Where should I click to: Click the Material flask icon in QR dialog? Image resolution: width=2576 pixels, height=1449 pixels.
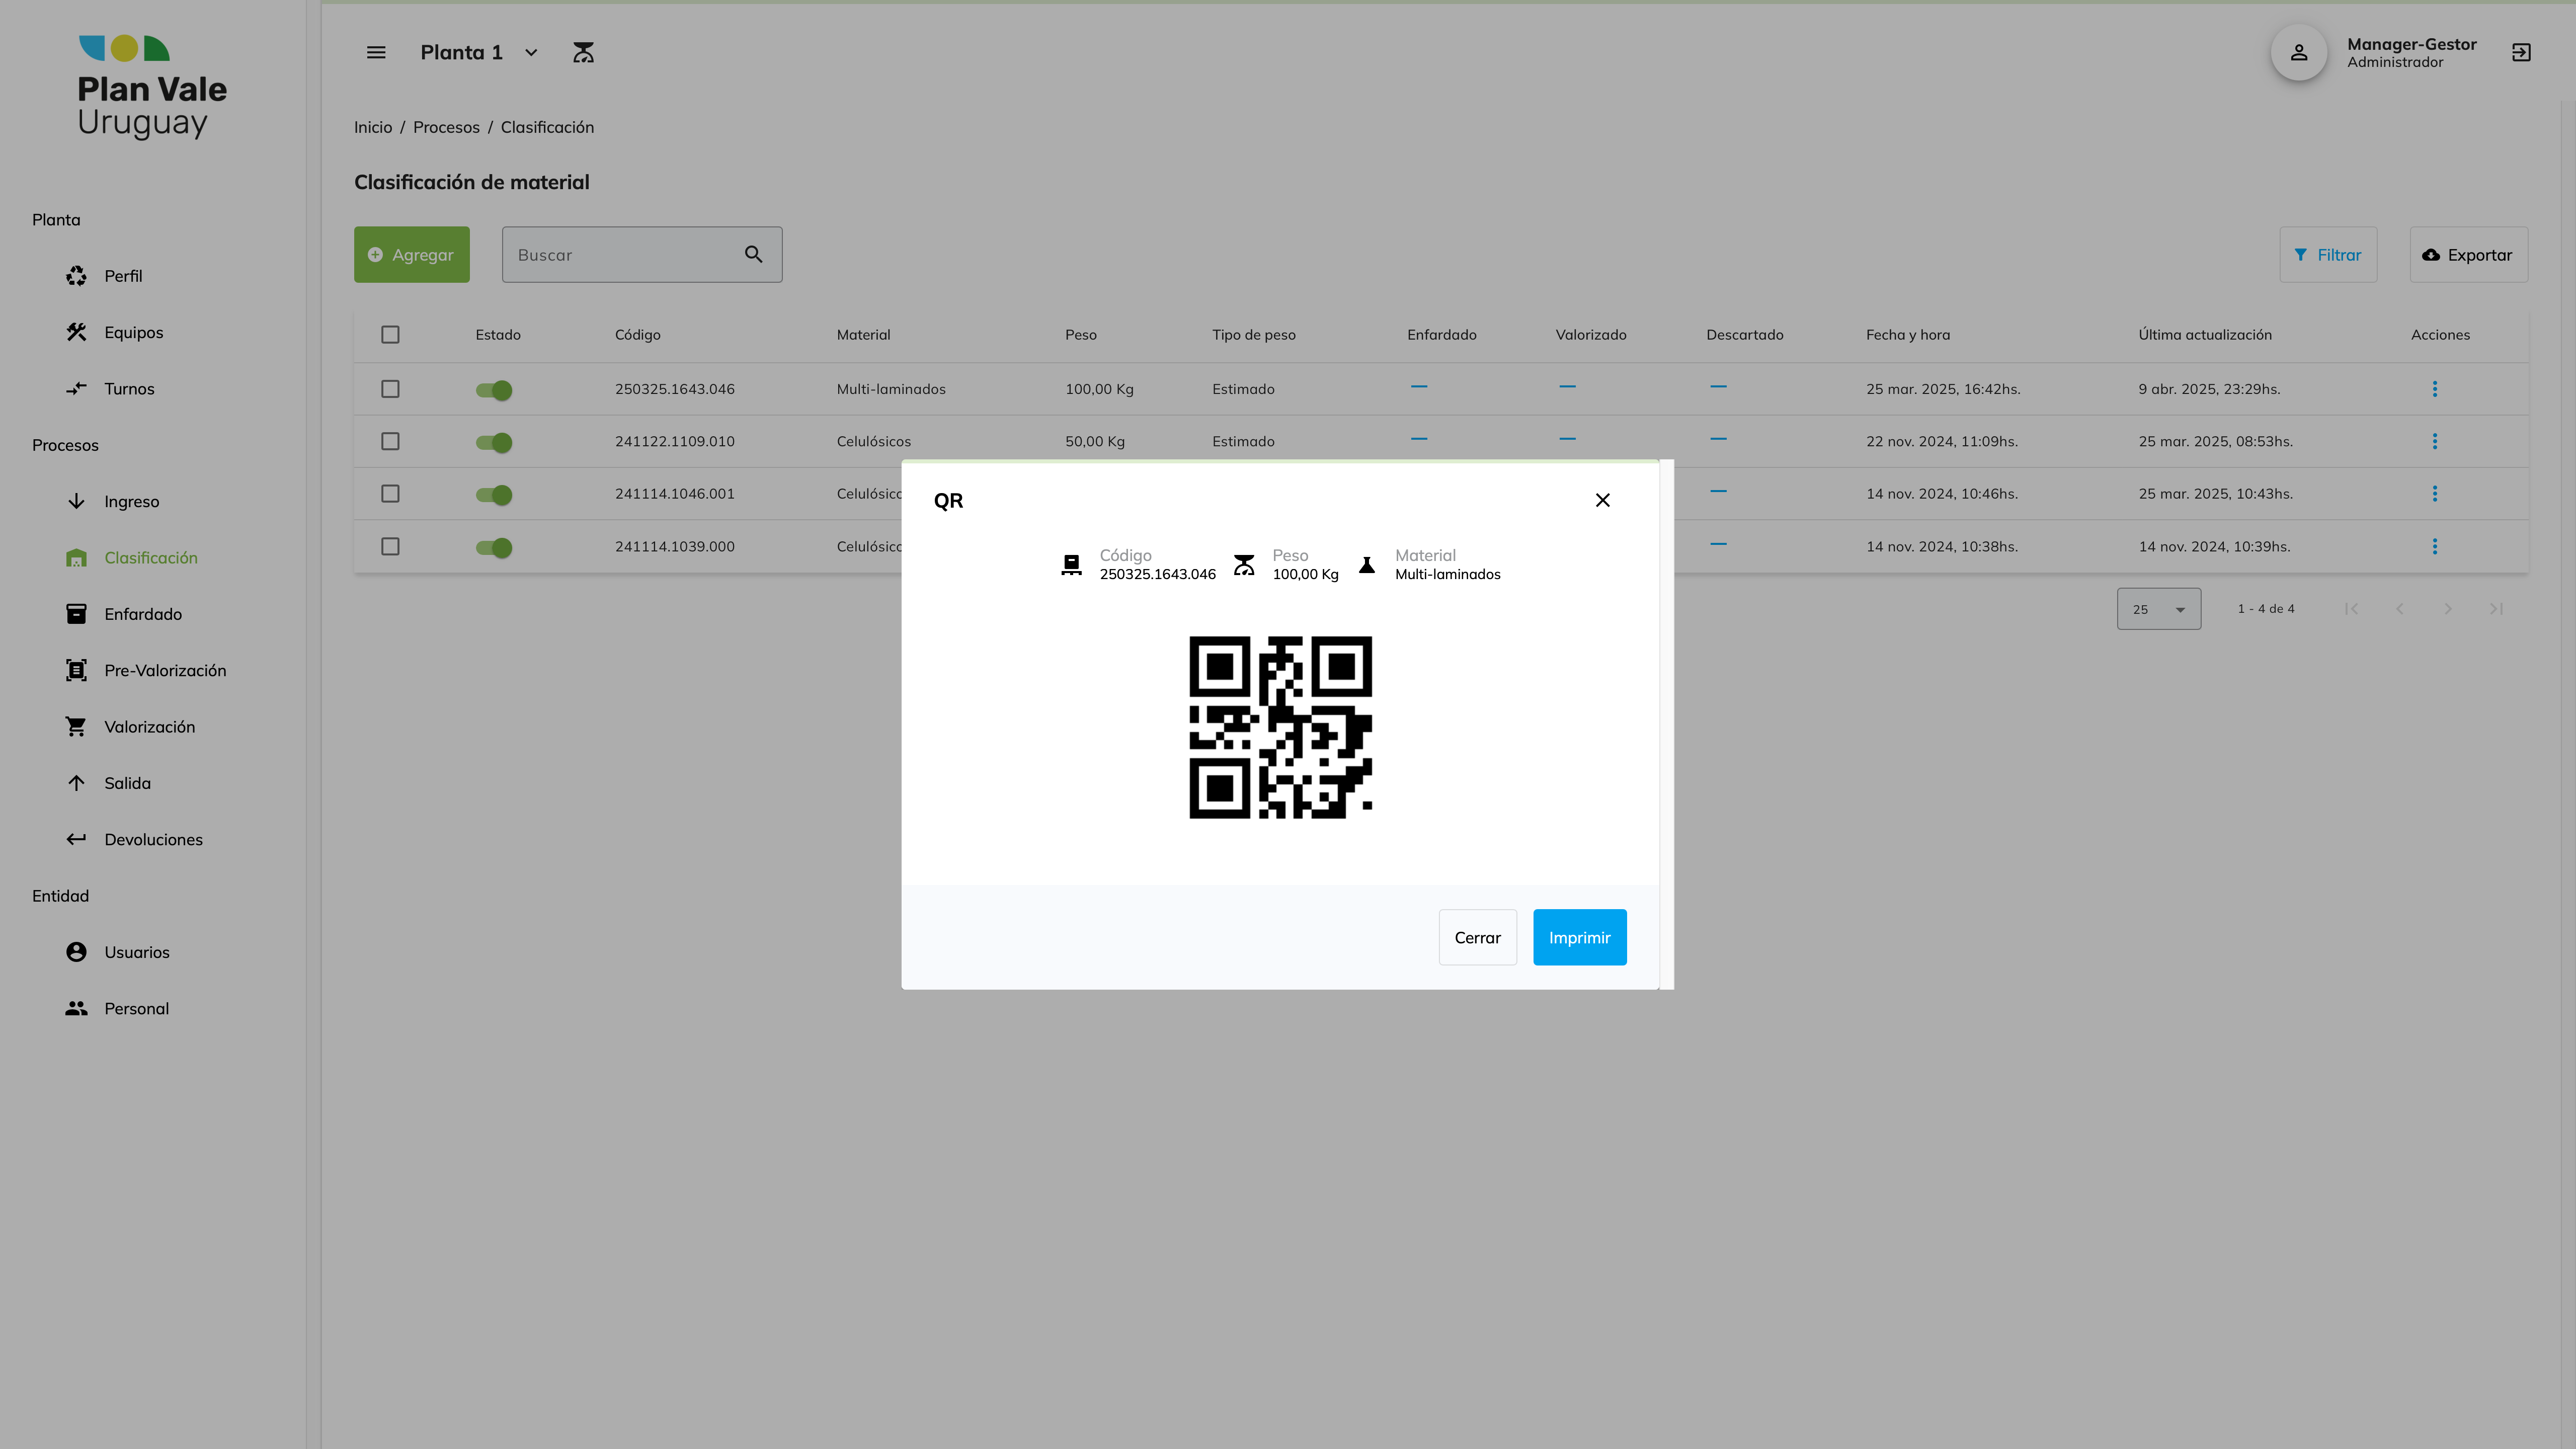1367,566
